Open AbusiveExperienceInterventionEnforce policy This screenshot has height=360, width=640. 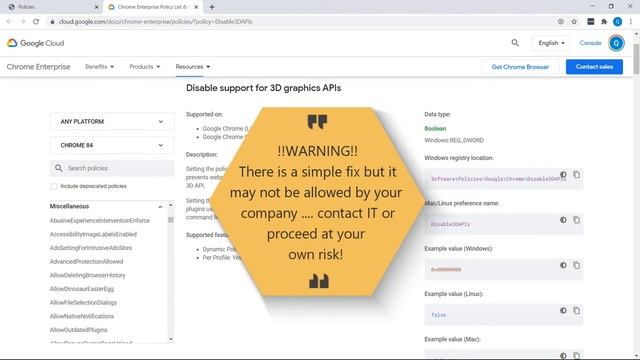100,220
